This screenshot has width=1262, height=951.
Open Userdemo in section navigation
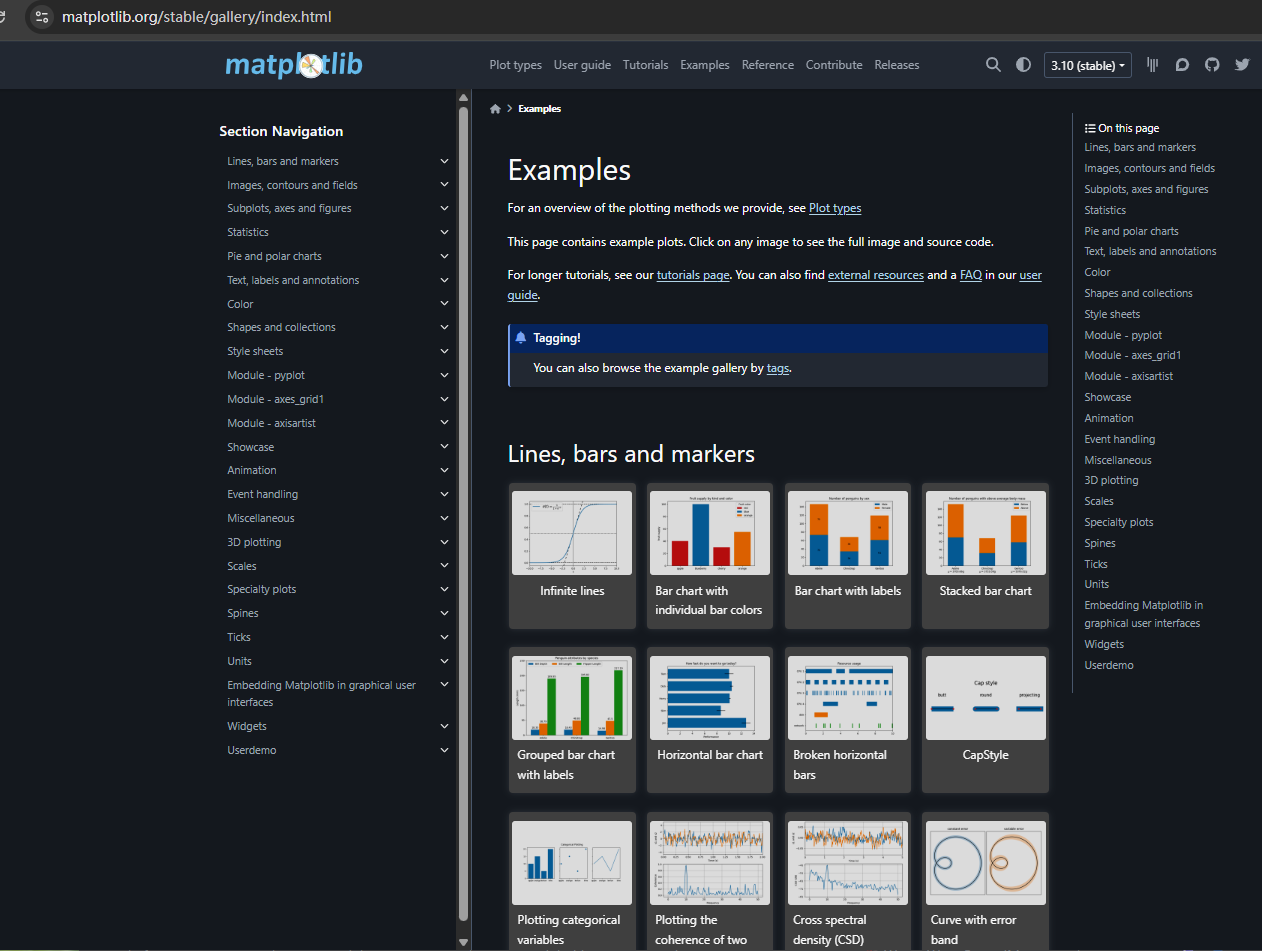[252, 750]
